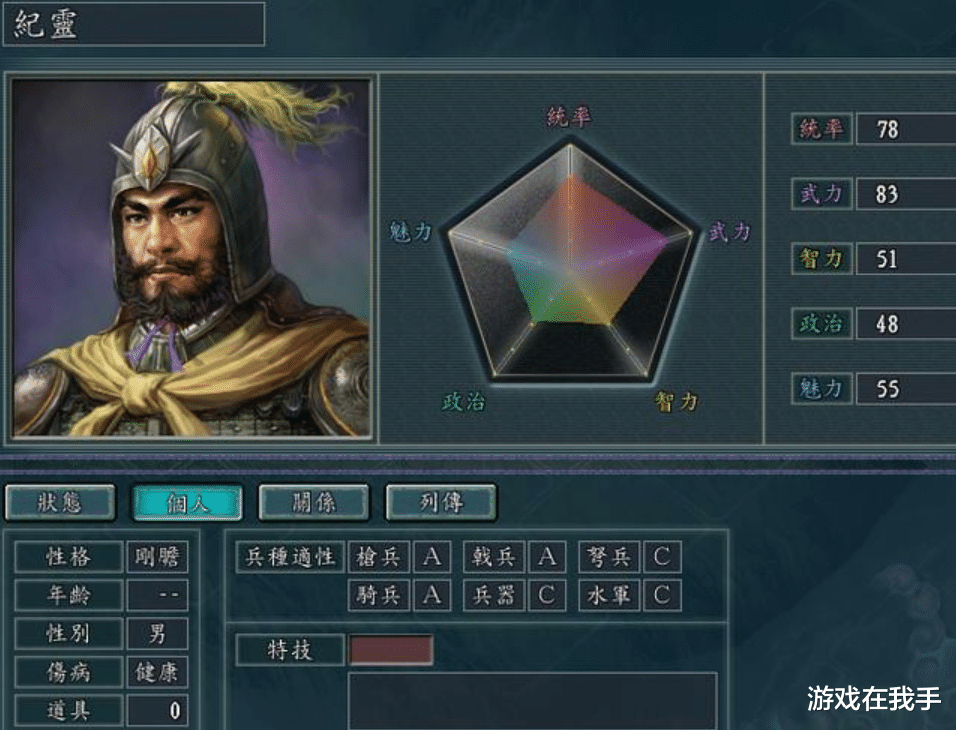
Task: Click the 智力 stat label in the list
Action: pos(821,259)
